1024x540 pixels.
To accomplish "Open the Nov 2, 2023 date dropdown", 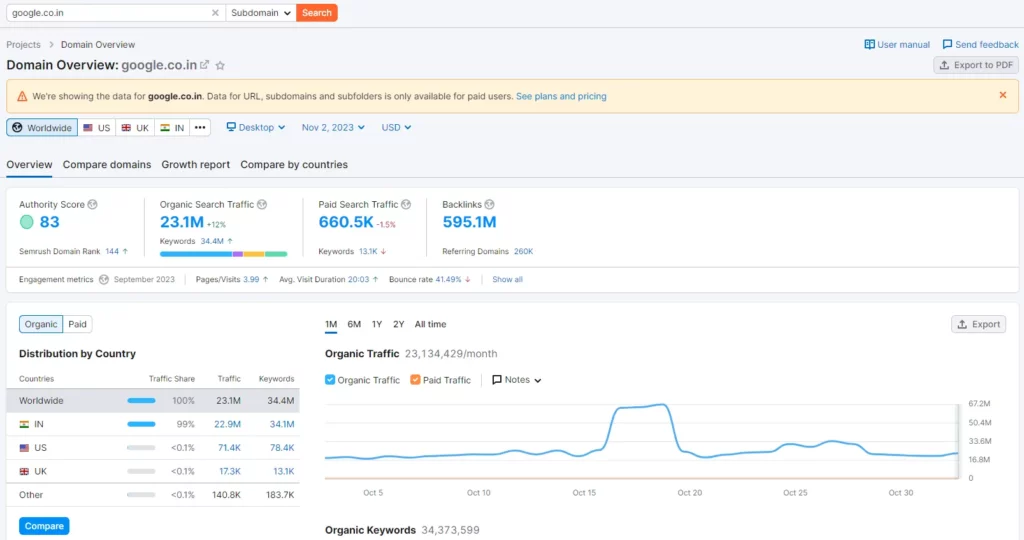I will tap(333, 127).
